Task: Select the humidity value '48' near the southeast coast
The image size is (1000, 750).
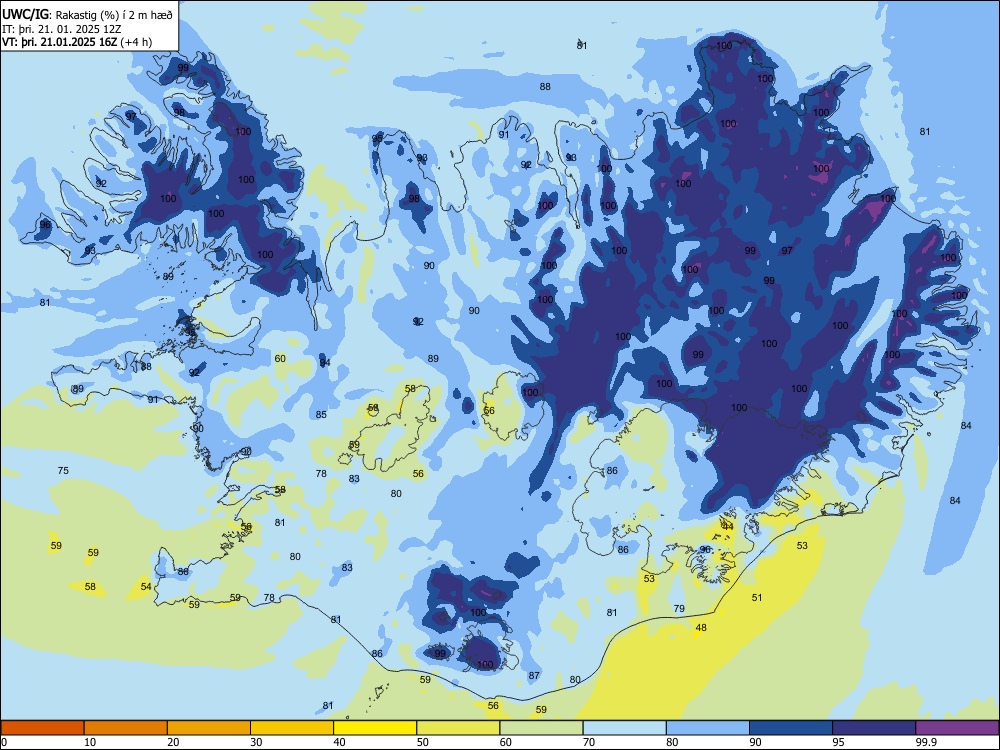Action: 701,628
